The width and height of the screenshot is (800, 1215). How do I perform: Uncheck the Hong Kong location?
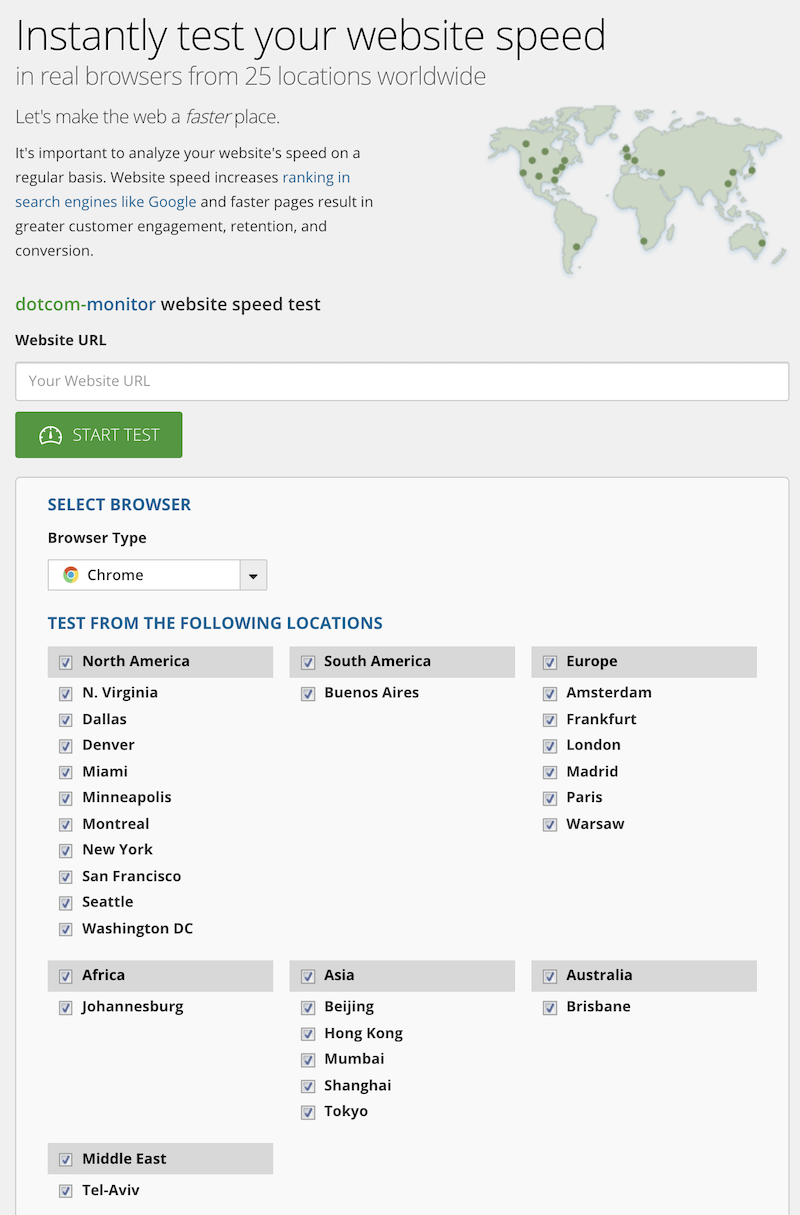point(308,1034)
